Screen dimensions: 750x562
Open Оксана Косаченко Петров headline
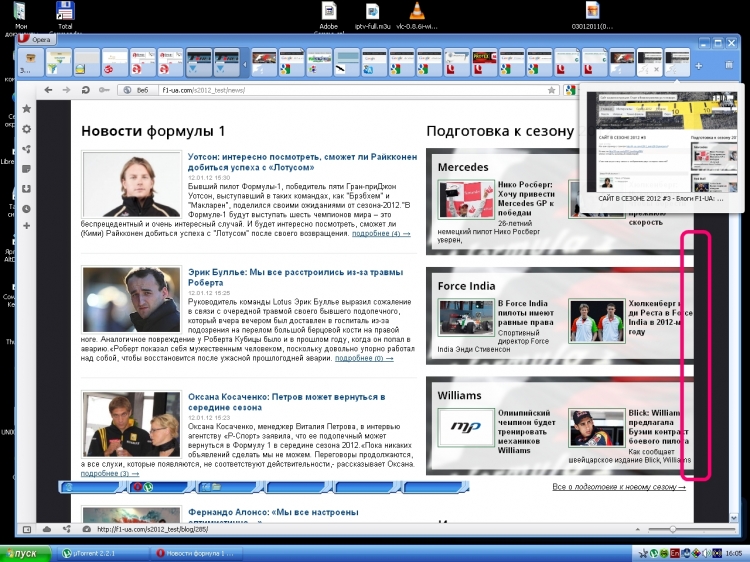coord(287,402)
